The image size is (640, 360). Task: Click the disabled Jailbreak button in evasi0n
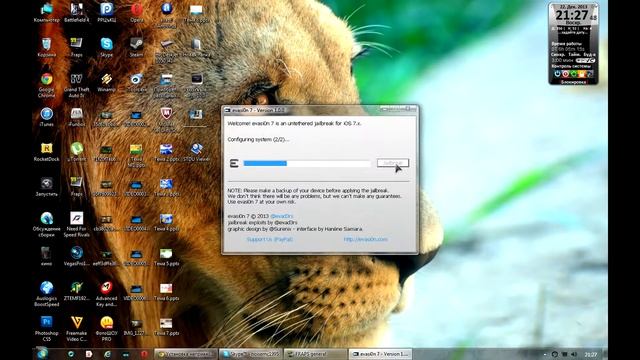393,163
